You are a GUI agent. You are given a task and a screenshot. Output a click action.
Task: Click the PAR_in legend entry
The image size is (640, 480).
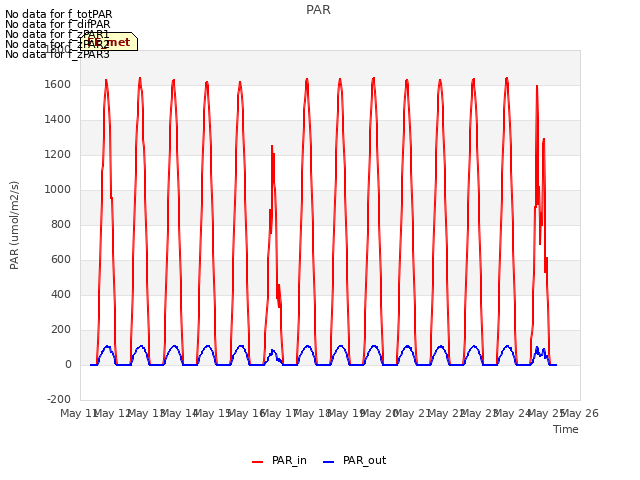pos(279,461)
